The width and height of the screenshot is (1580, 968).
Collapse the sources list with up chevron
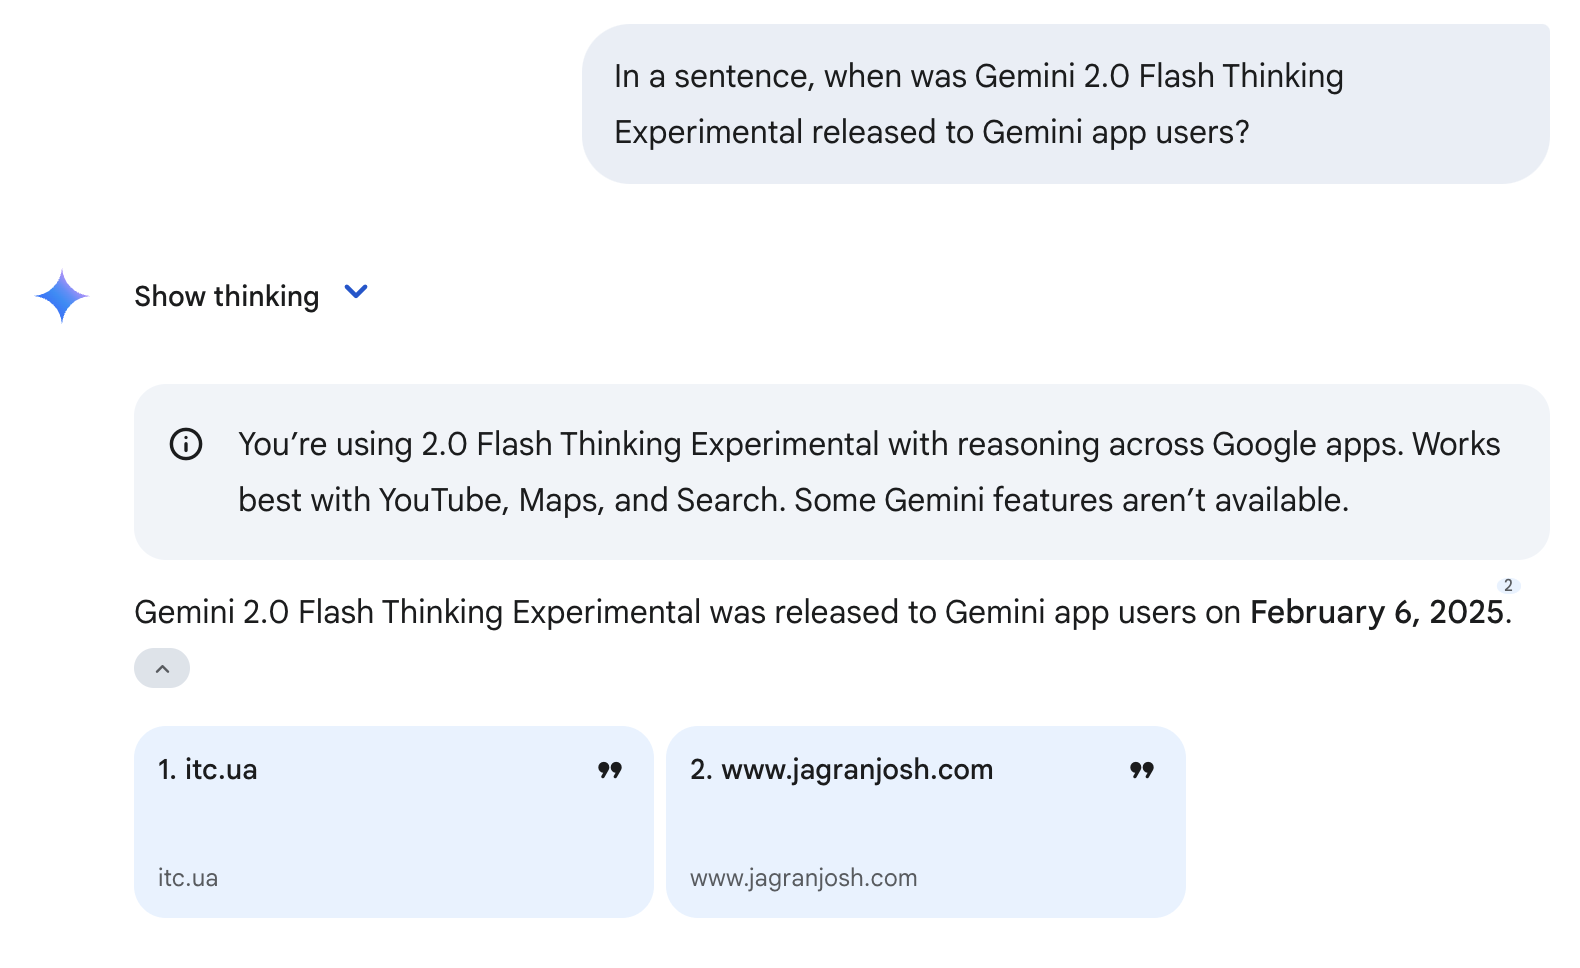point(162,668)
